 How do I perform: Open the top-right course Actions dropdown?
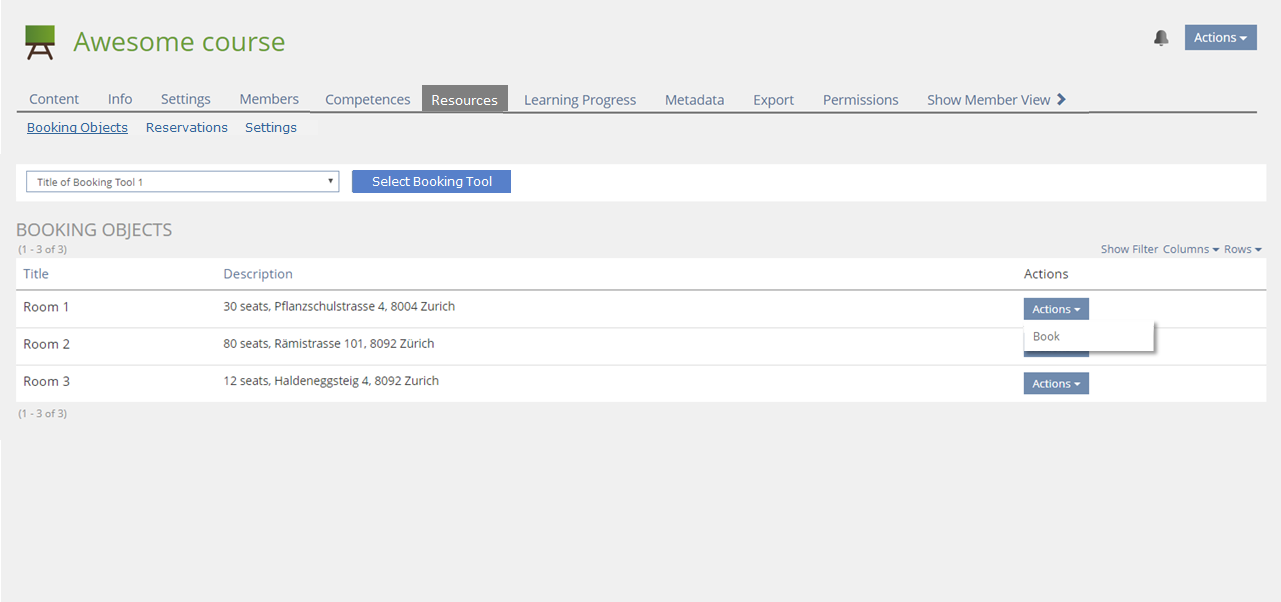point(1220,38)
